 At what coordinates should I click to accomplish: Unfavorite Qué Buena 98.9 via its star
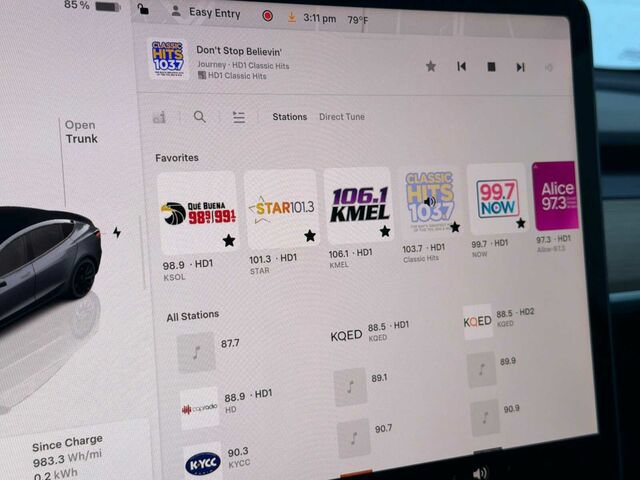click(x=229, y=240)
